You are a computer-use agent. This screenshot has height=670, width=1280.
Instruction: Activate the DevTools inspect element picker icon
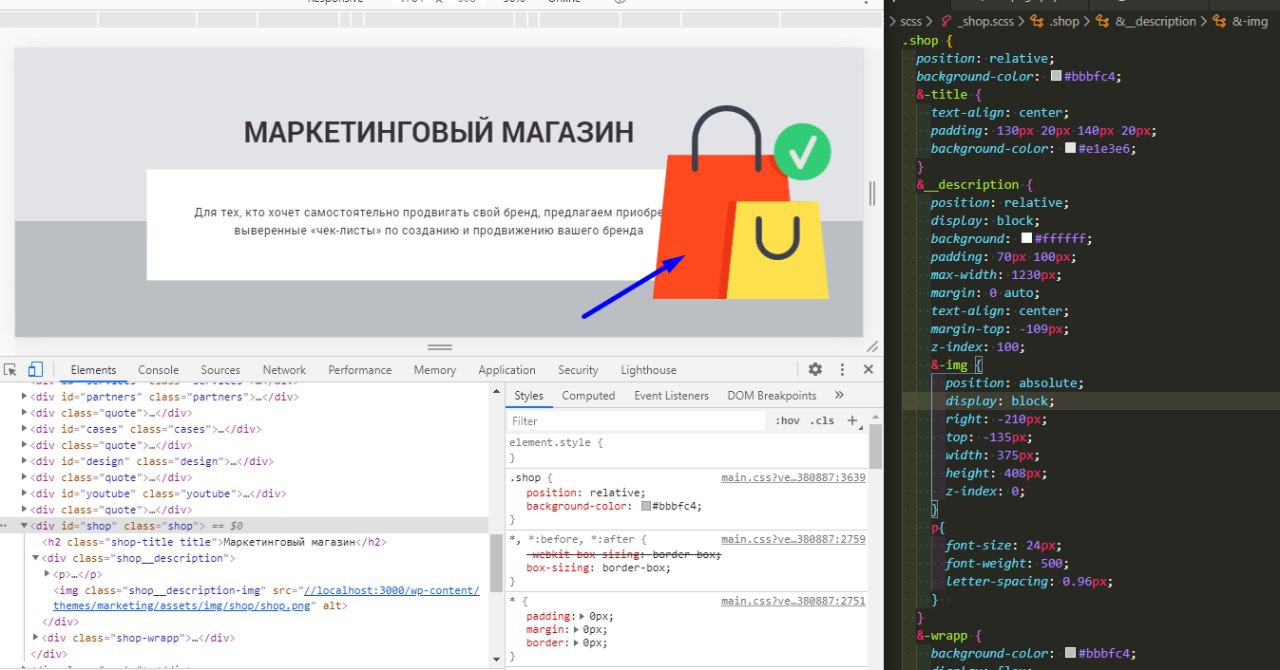10,369
